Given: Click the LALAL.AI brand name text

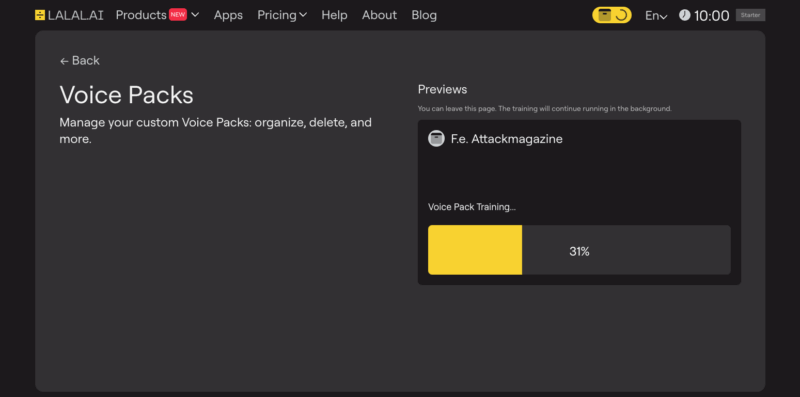Looking at the screenshot, I should tap(76, 15).
